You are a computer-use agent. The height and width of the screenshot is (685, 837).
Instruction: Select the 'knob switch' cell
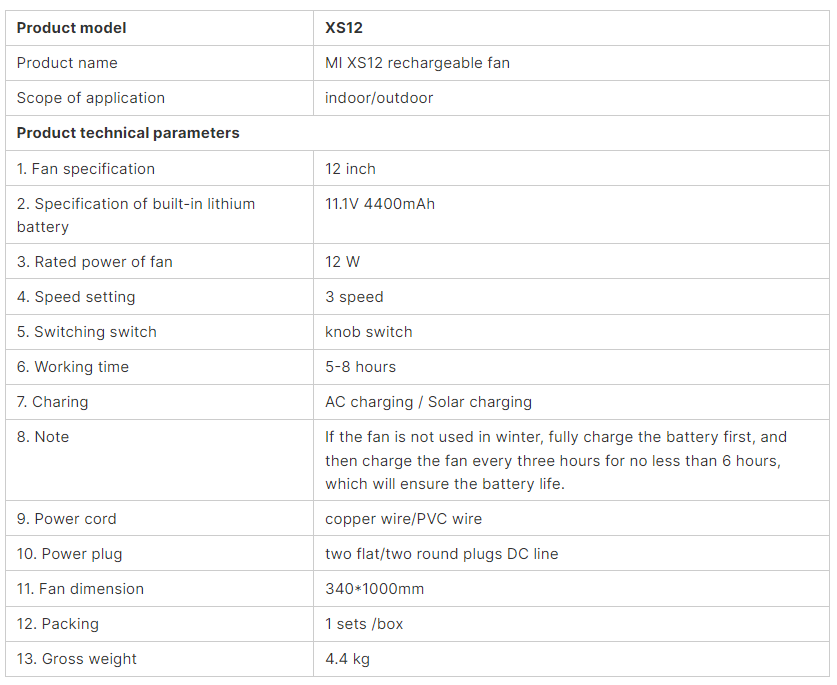pos(571,332)
